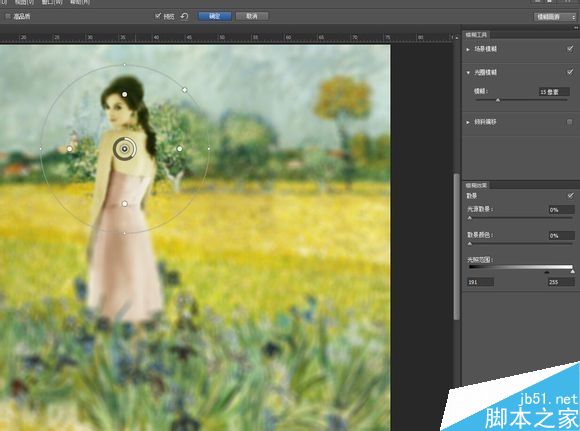
Task: Open the Window (窗口) menu
Action: pos(52,2)
